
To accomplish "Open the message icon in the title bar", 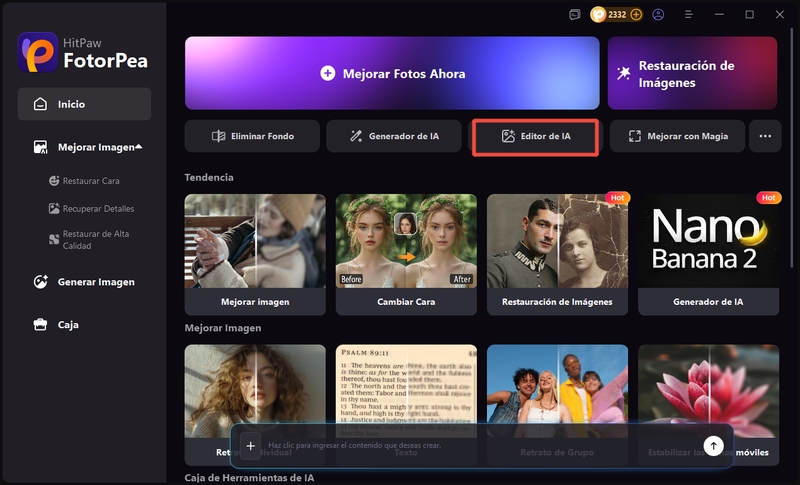I will coord(575,15).
